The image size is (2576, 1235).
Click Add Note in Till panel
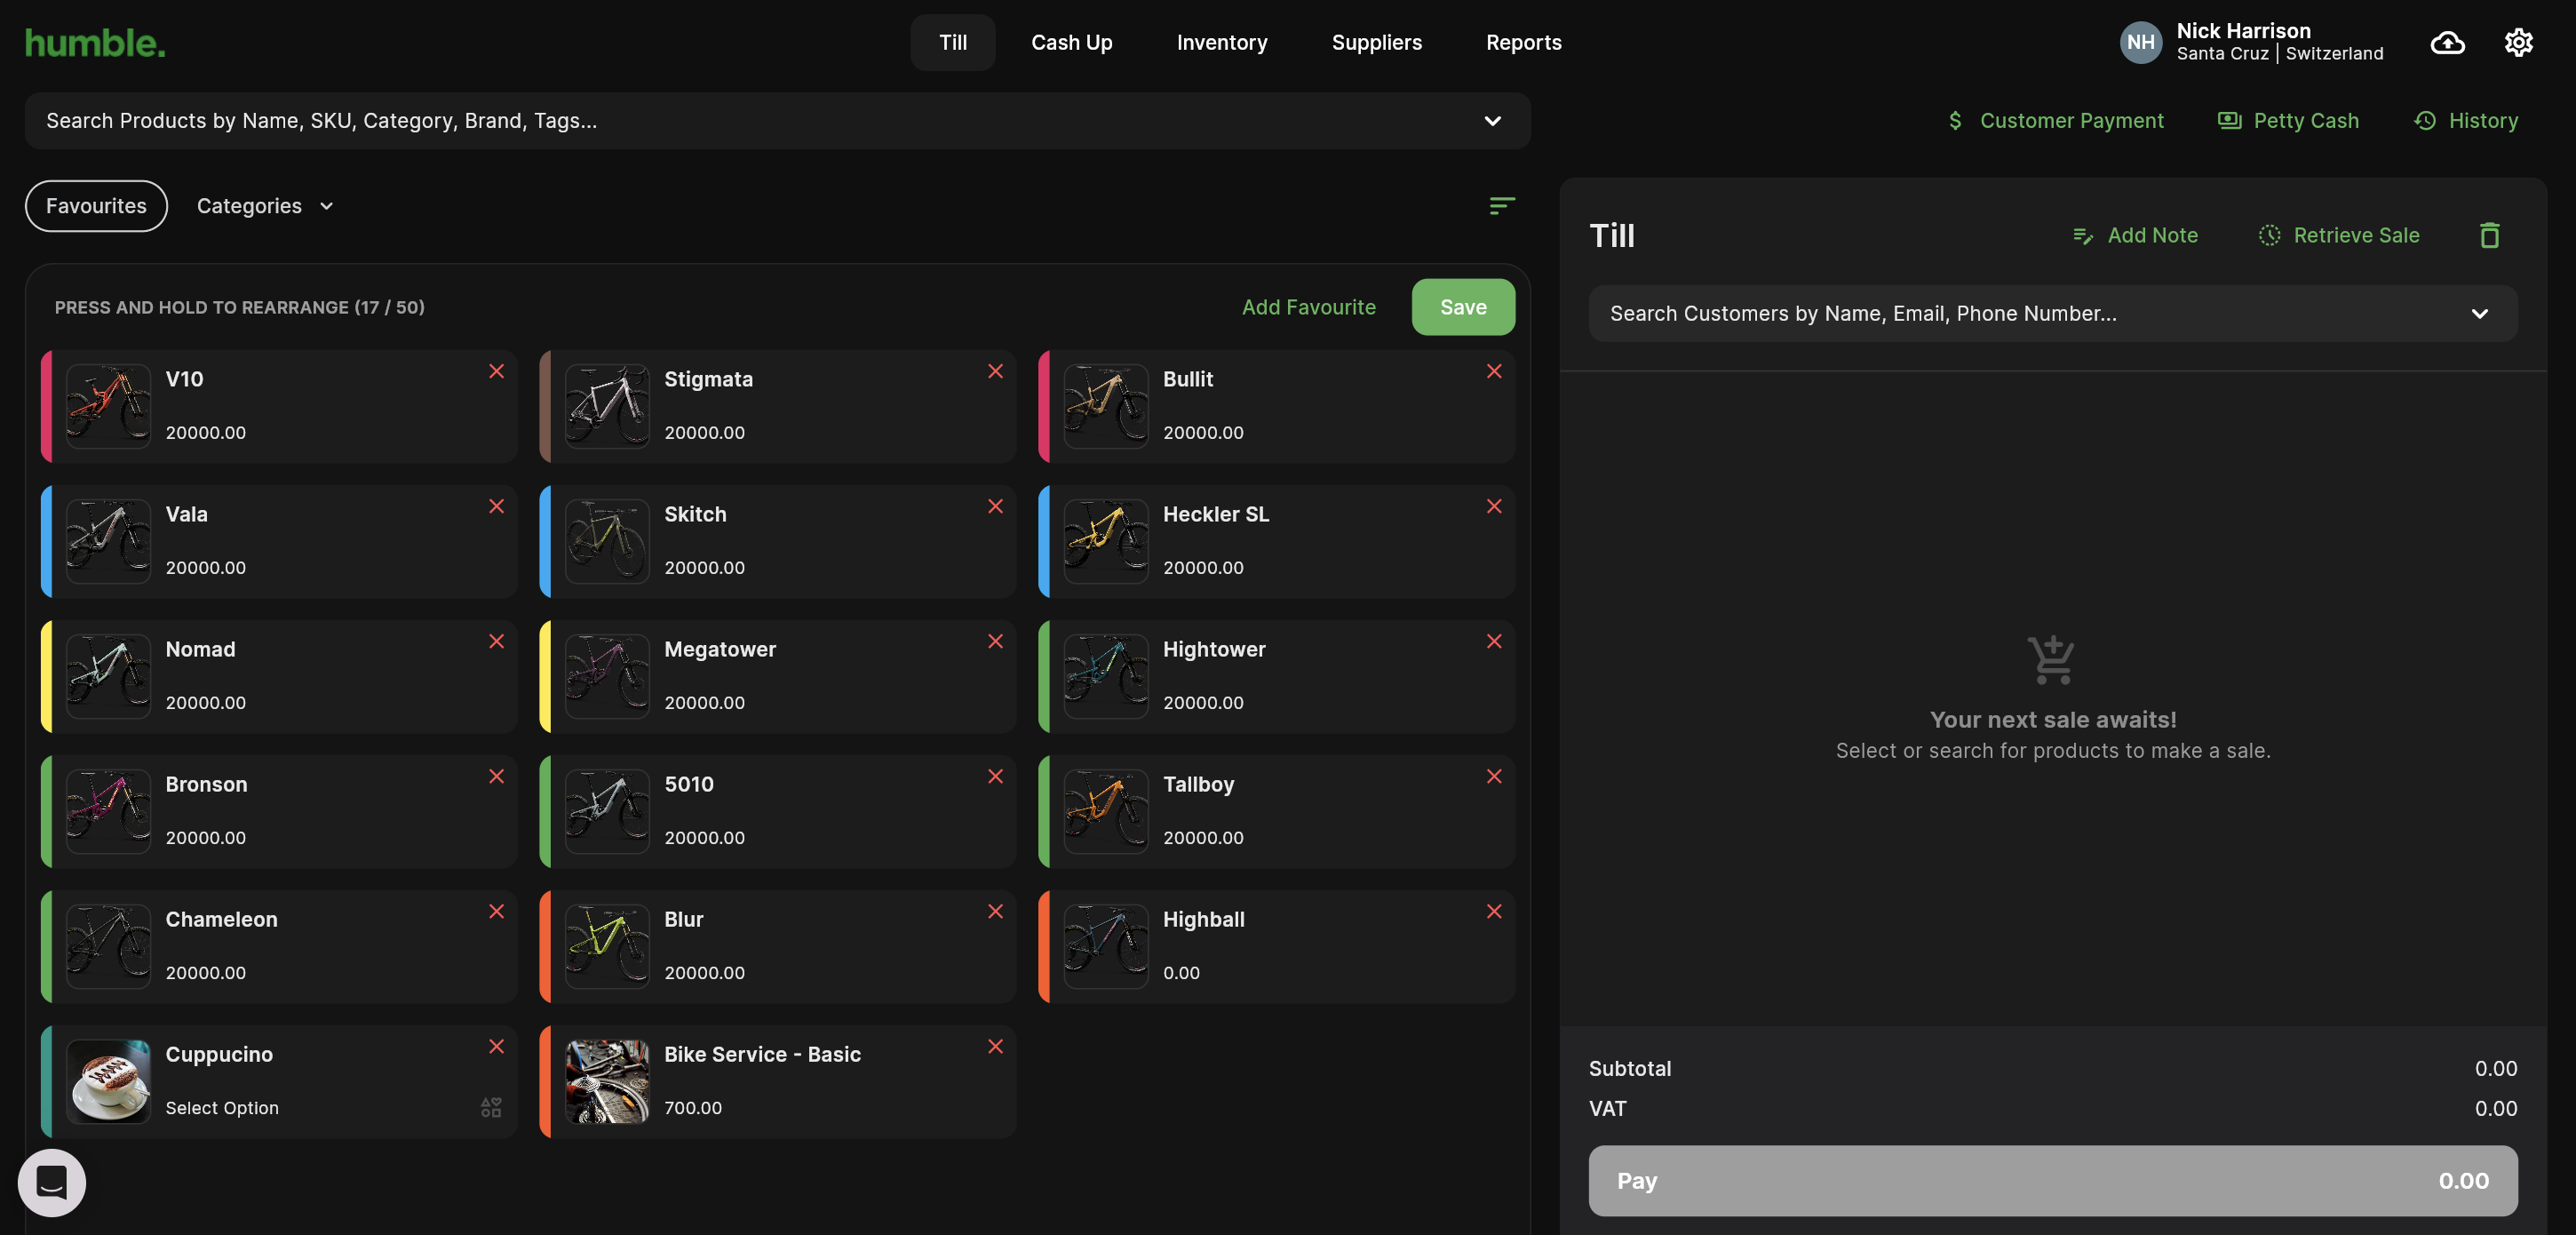click(2135, 235)
